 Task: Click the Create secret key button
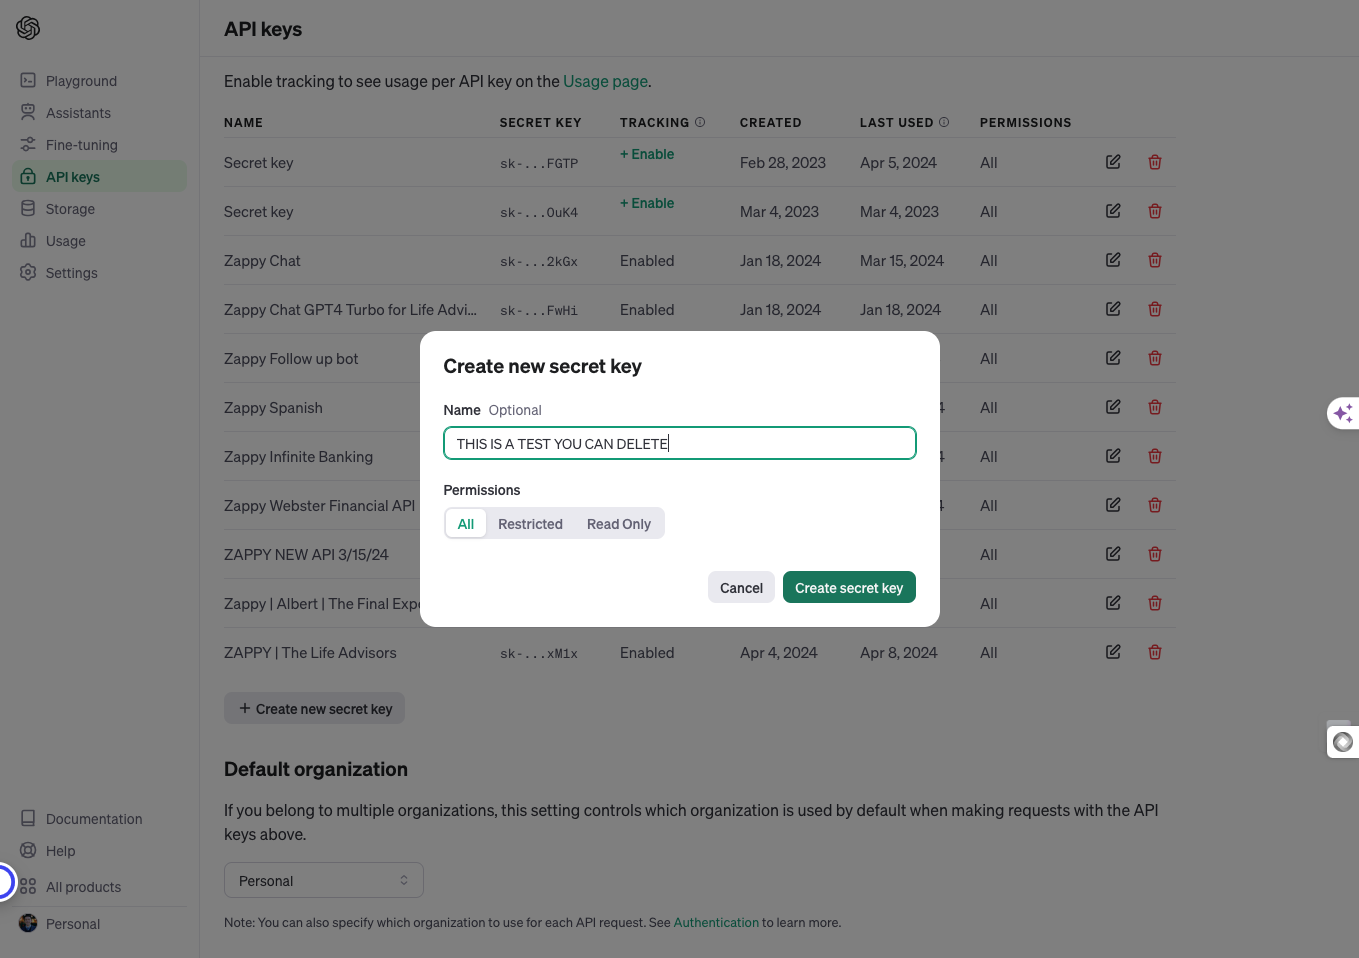[x=849, y=588]
